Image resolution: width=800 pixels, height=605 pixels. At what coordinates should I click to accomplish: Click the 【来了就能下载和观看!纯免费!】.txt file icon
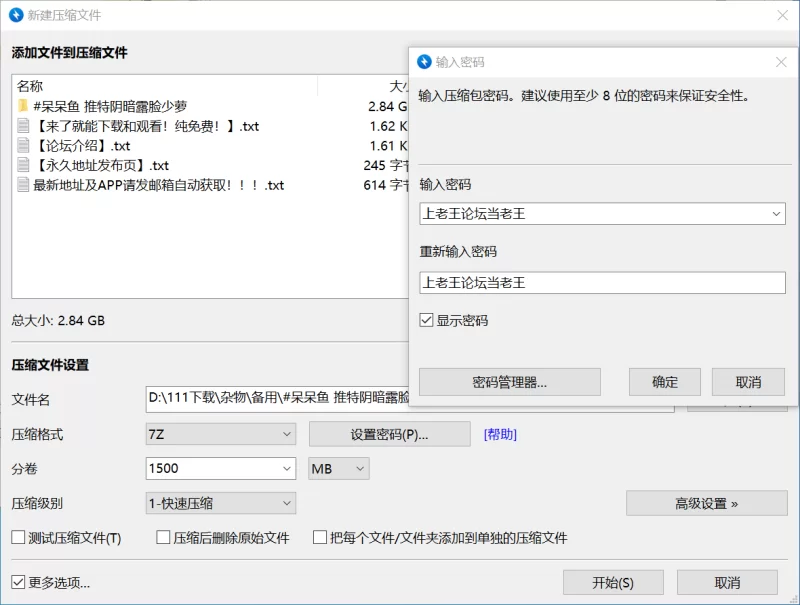tap(23, 126)
